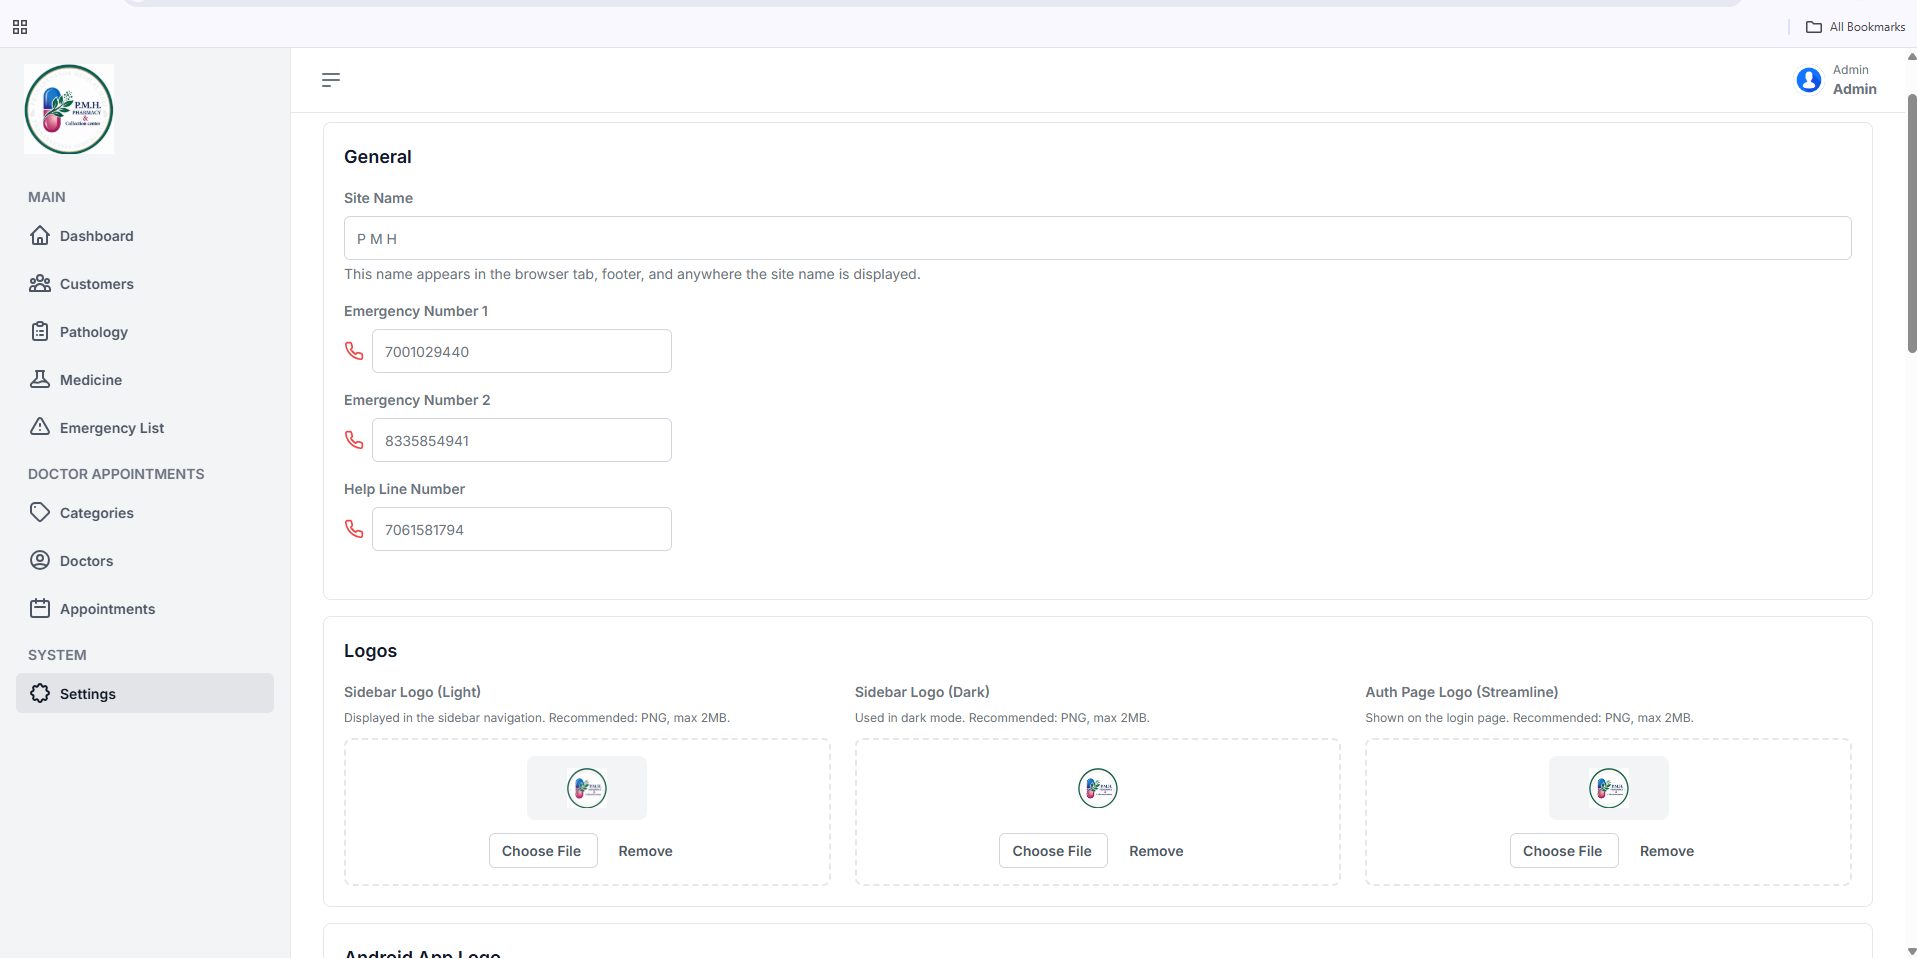The height and width of the screenshot is (959, 1918).
Task: Click the phone icon beside Help Line Number
Action: (354, 529)
